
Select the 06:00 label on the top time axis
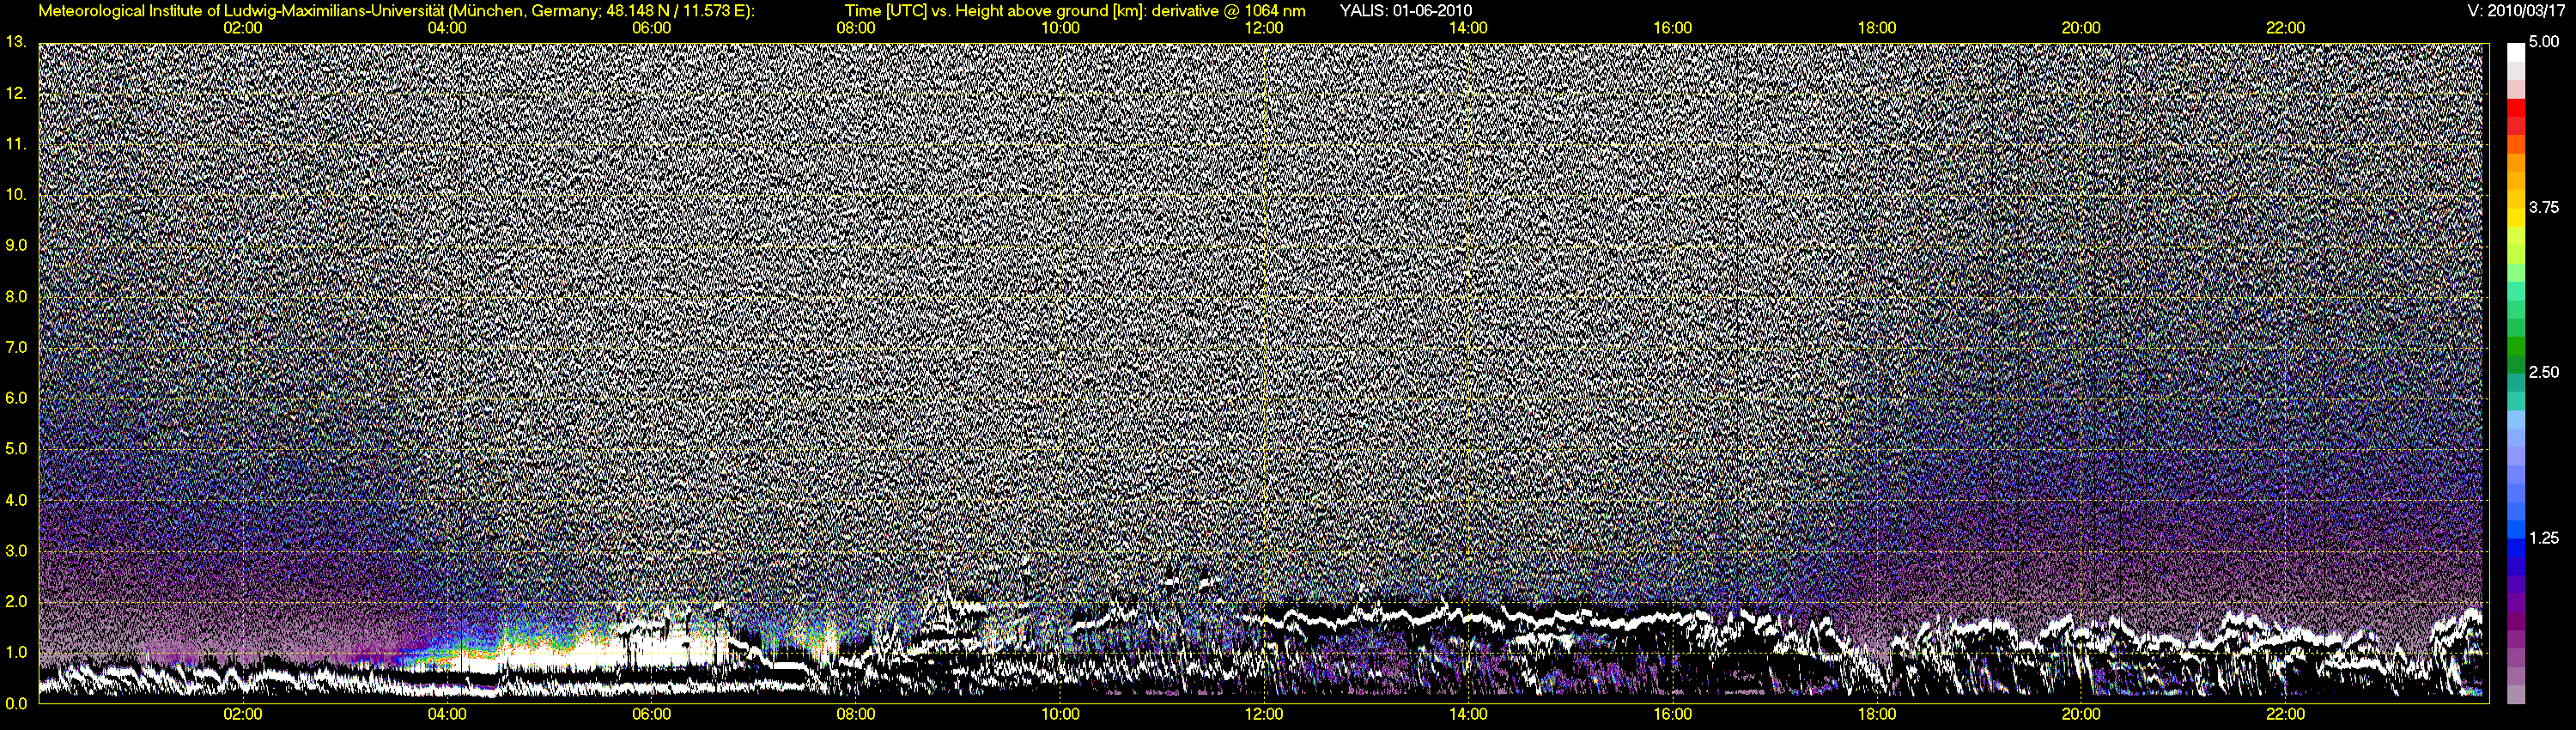651,28
